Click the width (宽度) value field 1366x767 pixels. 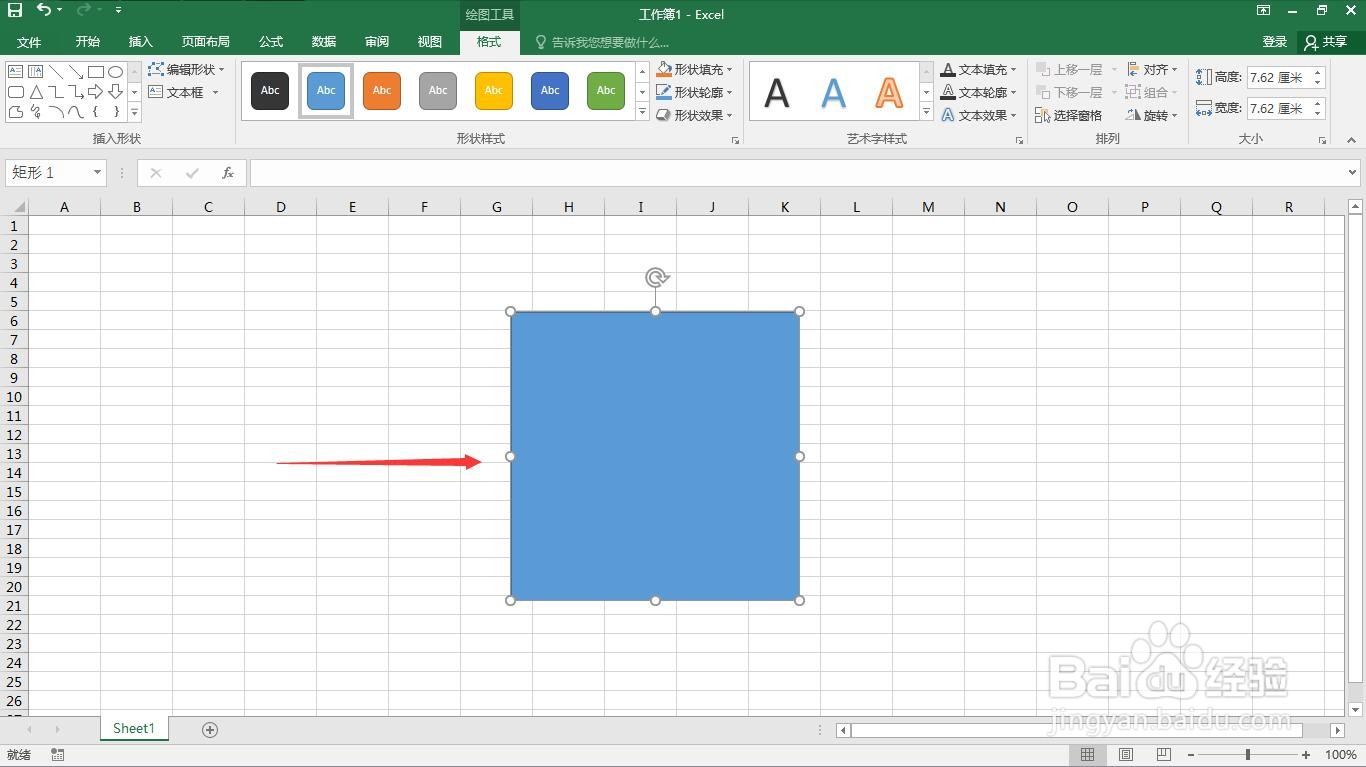tap(1279, 108)
